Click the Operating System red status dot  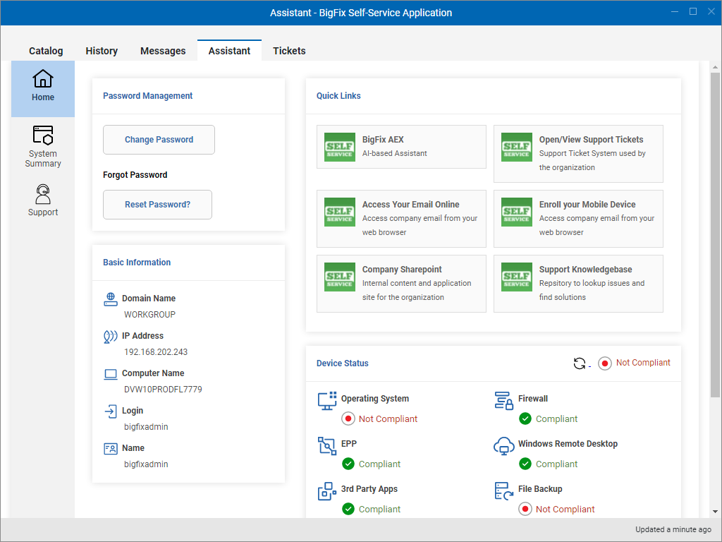(x=348, y=419)
